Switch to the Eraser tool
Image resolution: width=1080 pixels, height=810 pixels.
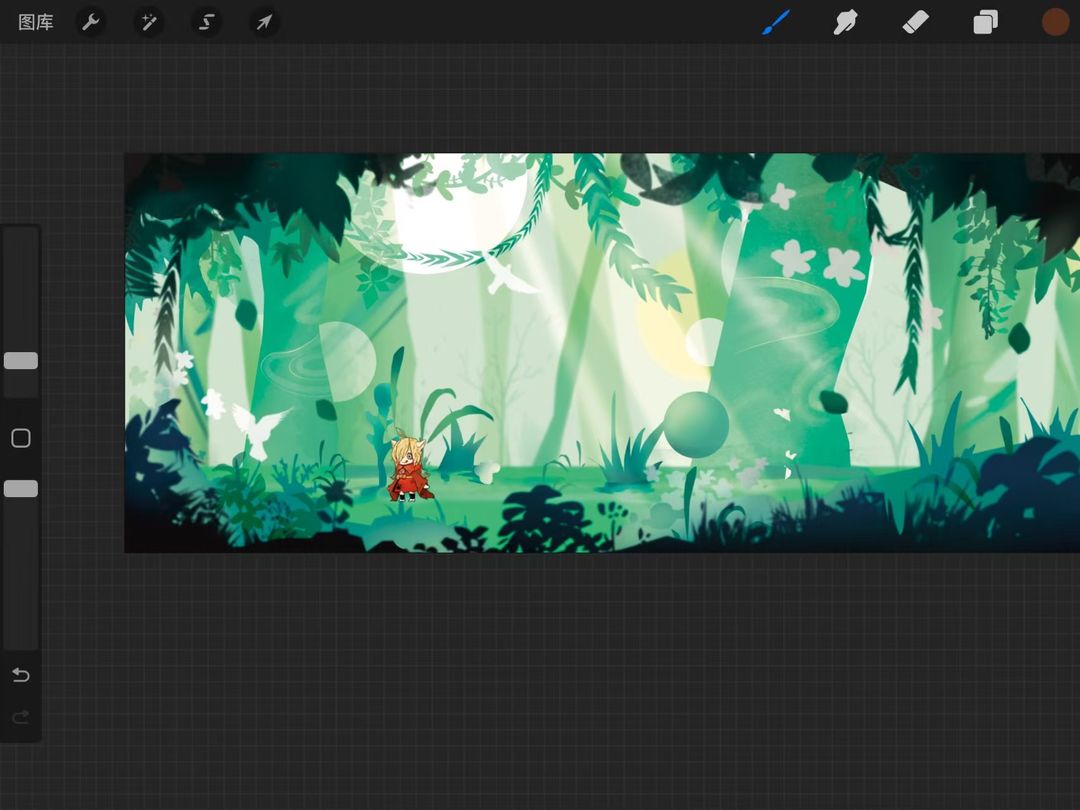pyautogui.click(x=915, y=22)
